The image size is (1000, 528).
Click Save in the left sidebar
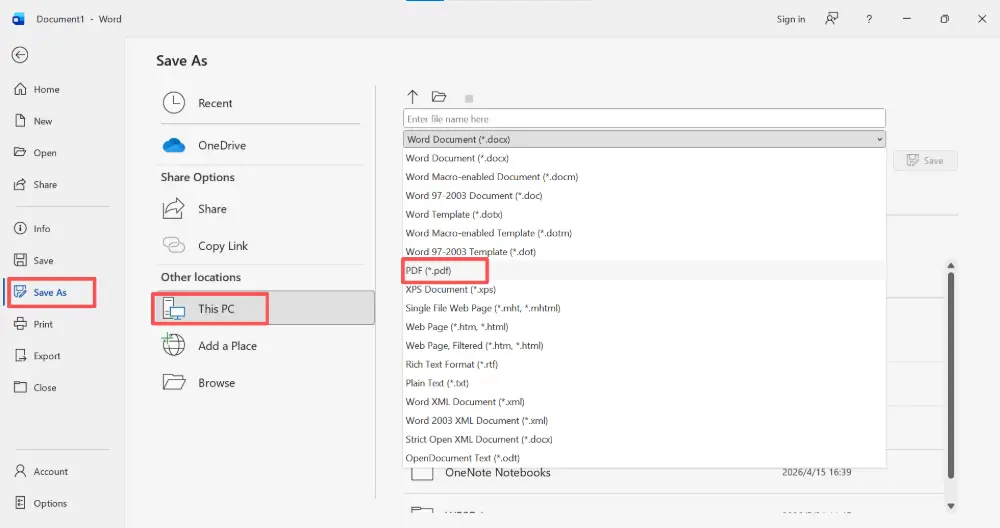[x=34, y=260]
